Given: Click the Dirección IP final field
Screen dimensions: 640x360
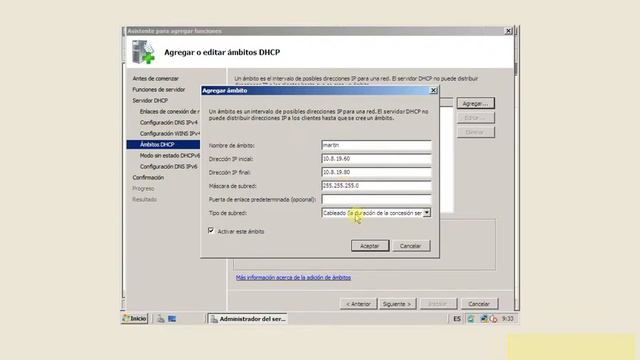Looking at the screenshot, I should 376,172.
